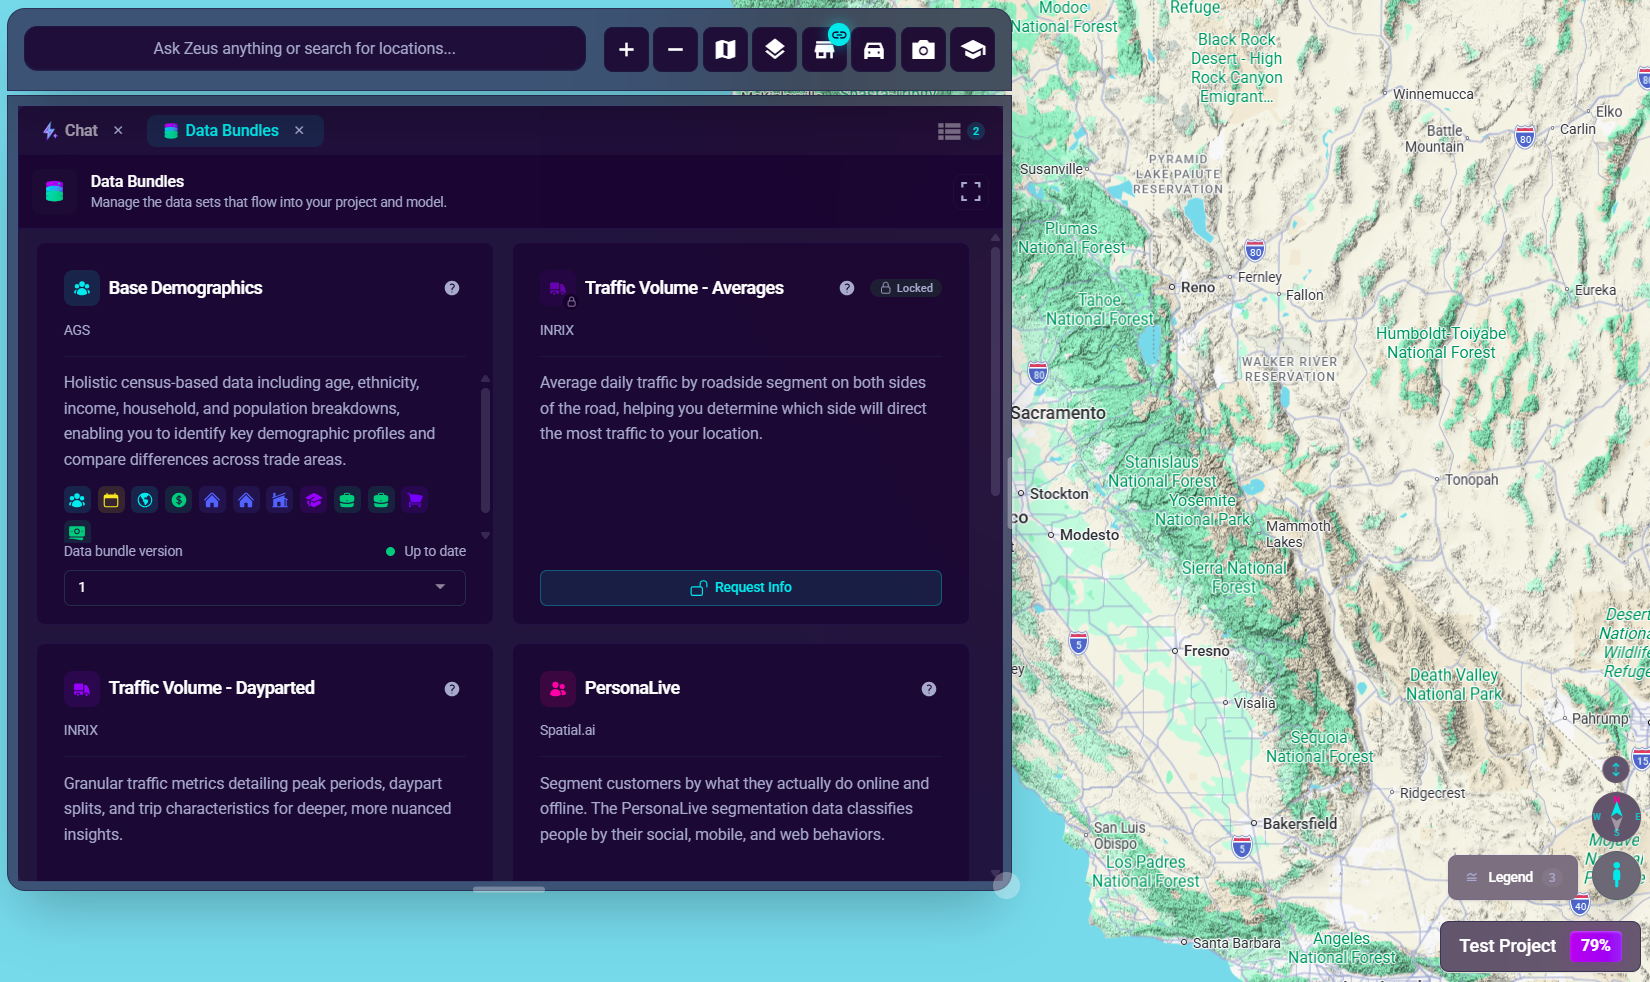Viewport: 1650px width, 982px height.
Task: Click the Test Project 79% progress badge
Action: [1595, 946]
